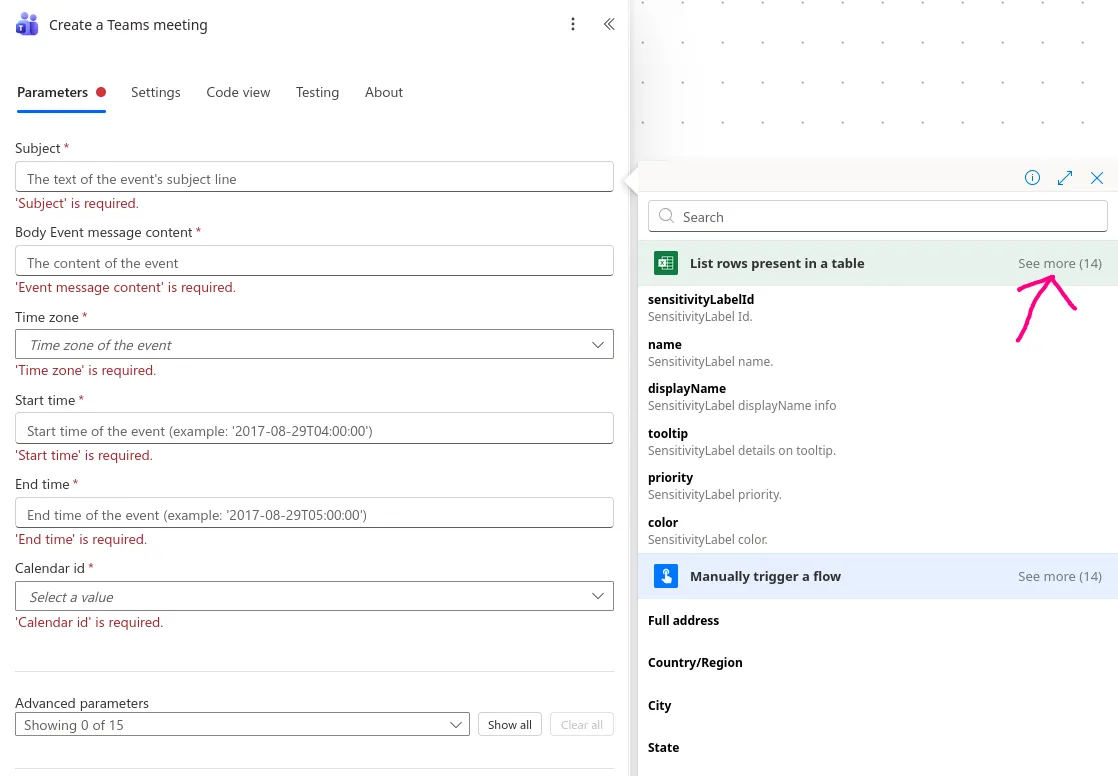Click the Excel icon beside List rows
Viewport: 1118px width, 776px height.
pos(665,263)
